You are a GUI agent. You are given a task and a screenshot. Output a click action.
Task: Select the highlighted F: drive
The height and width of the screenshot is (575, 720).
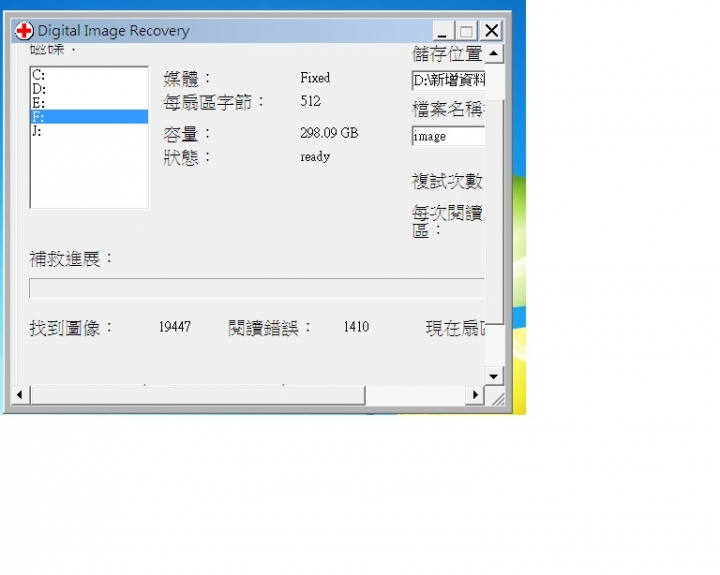(x=89, y=117)
